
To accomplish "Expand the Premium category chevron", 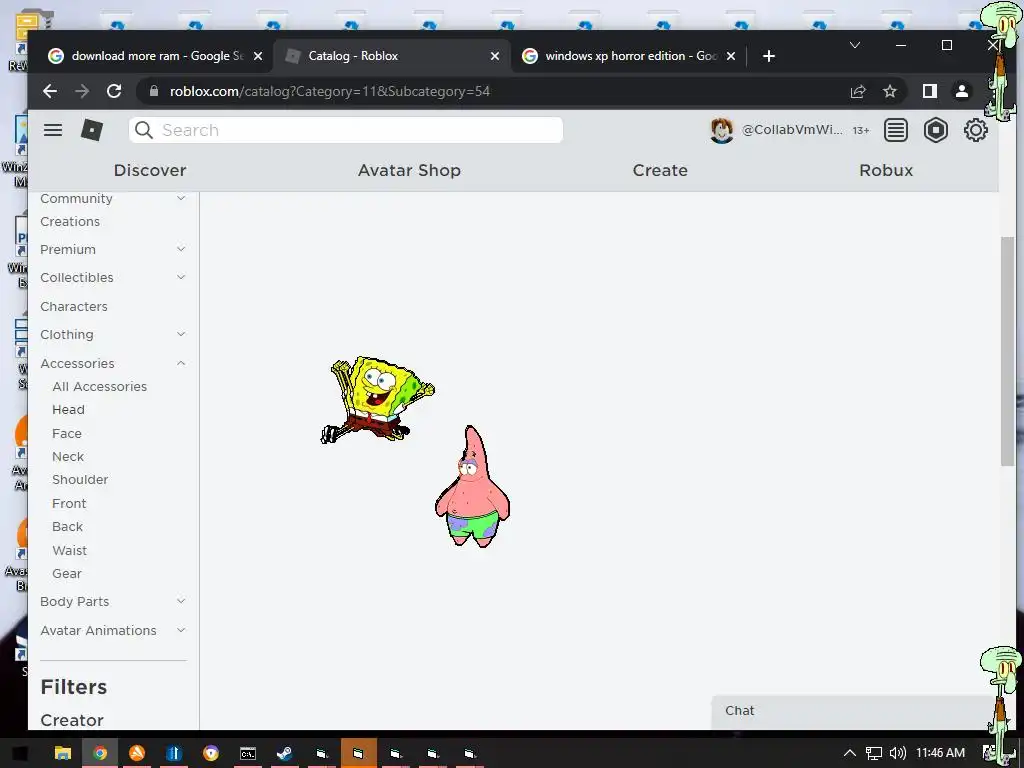I will [x=181, y=249].
